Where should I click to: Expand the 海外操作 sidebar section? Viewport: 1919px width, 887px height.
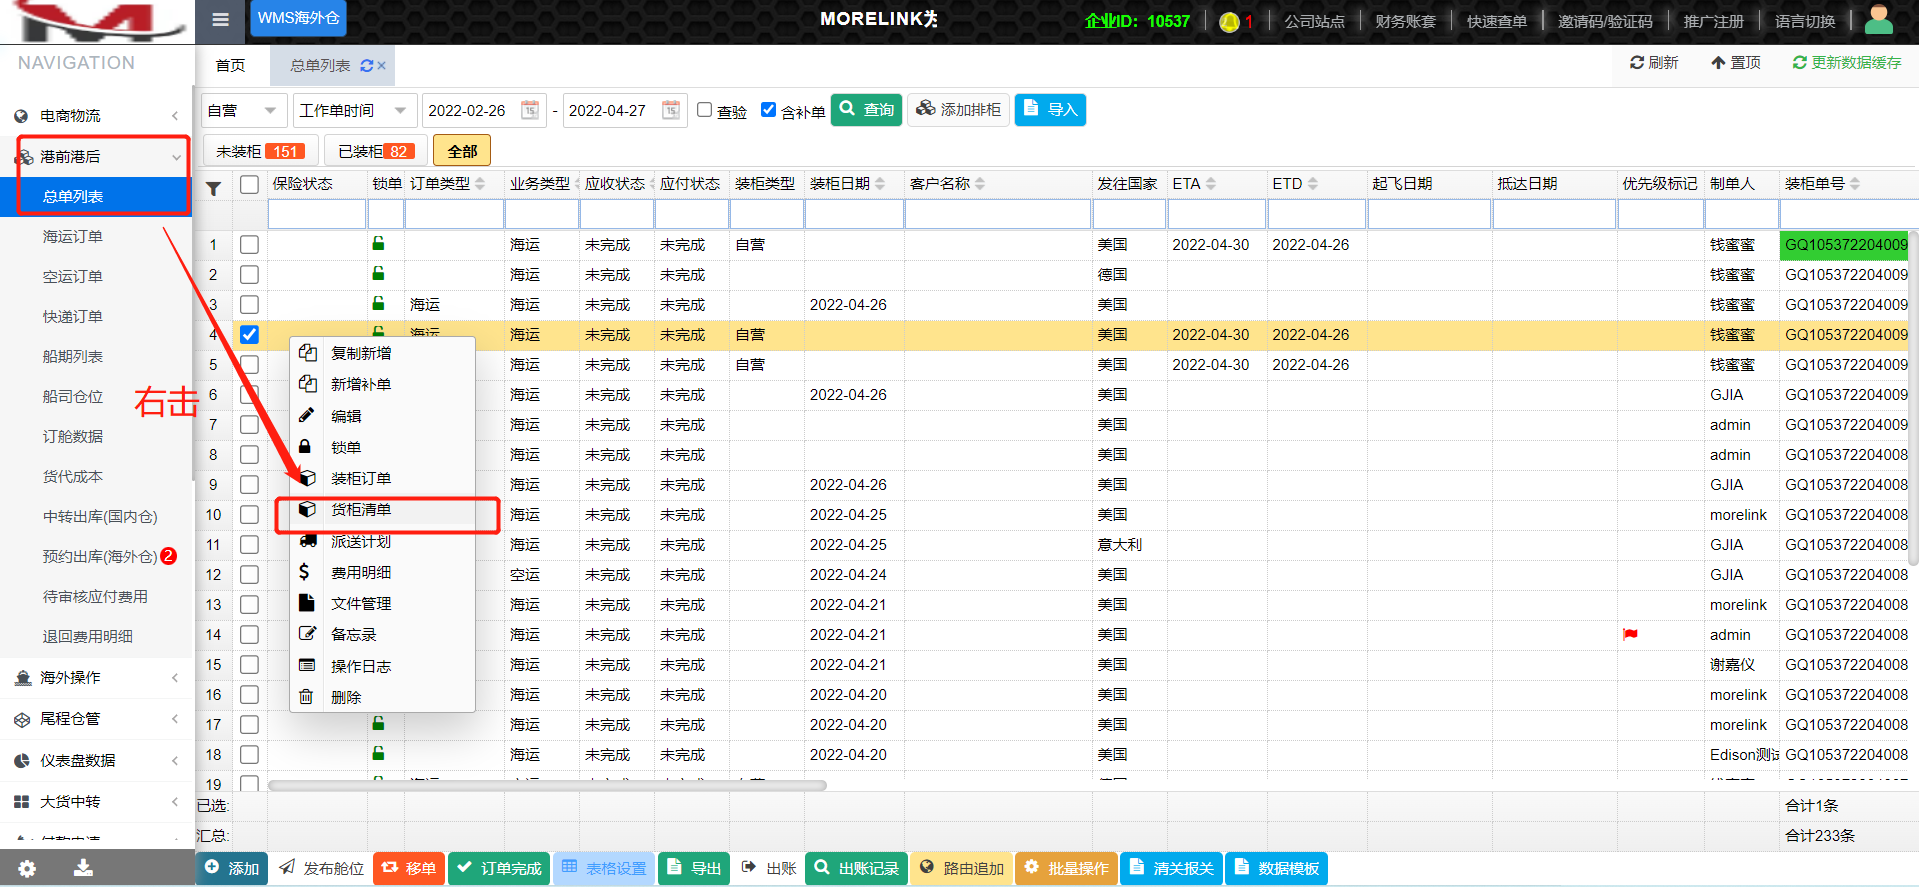pyautogui.click(x=97, y=678)
